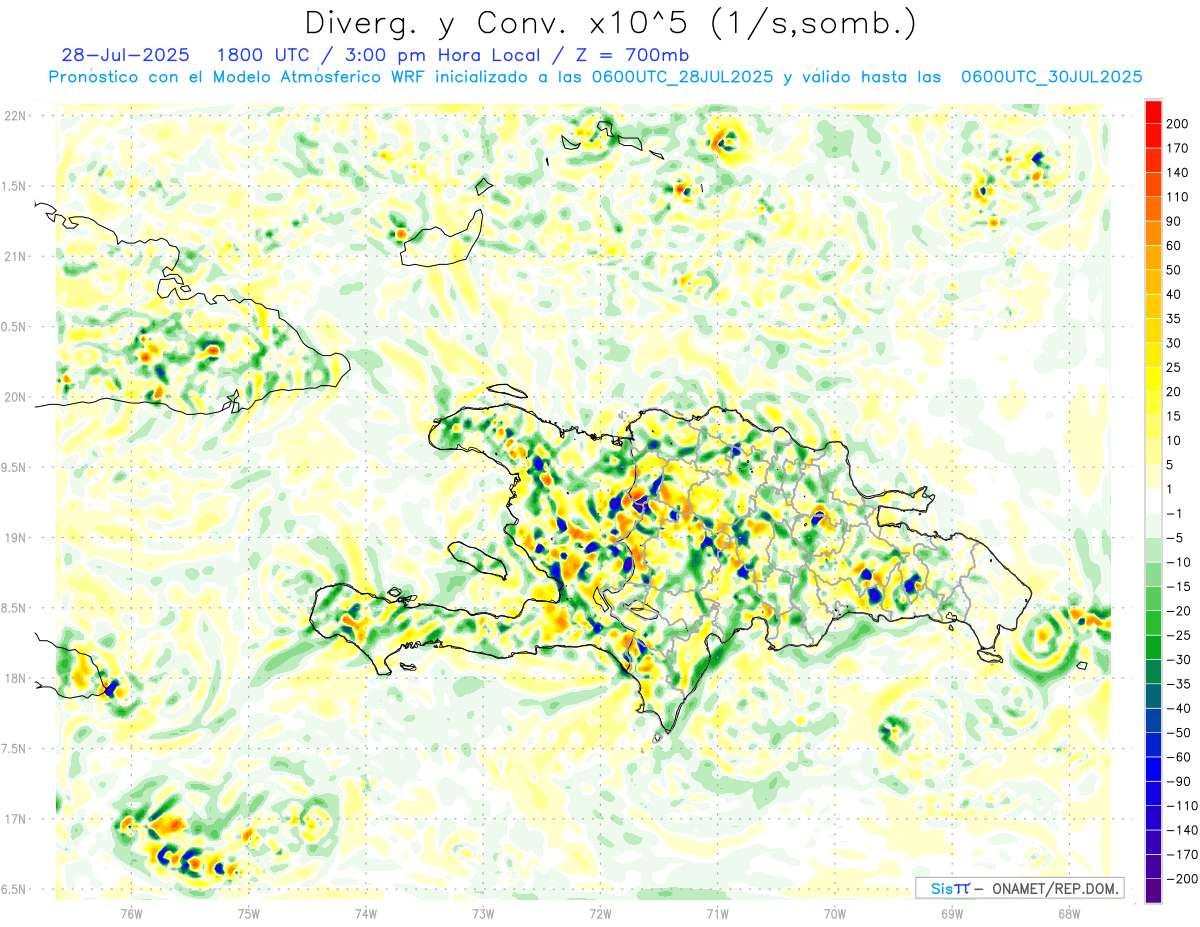Click the colorbar value '-50' in the blue range
The image size is (1200, 927).
pos(1180,733)
